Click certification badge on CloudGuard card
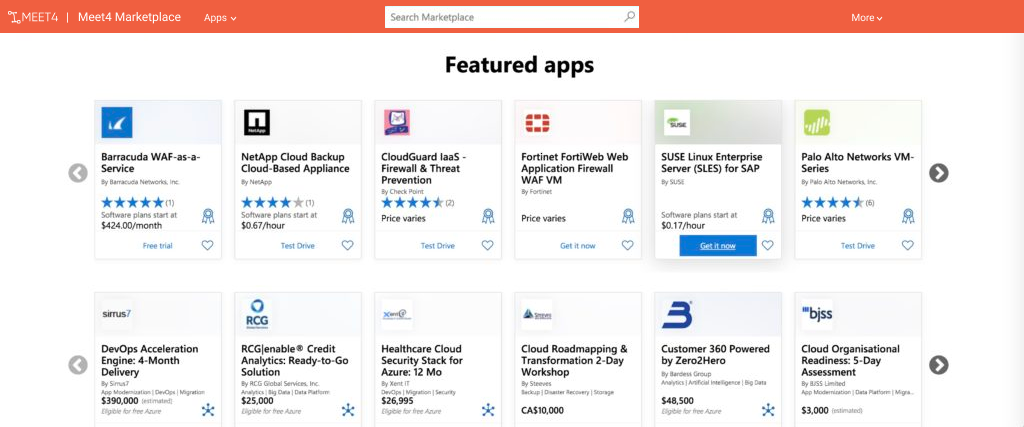The width and height of the screenshot is (1024, 427). (x=488, y=215)
